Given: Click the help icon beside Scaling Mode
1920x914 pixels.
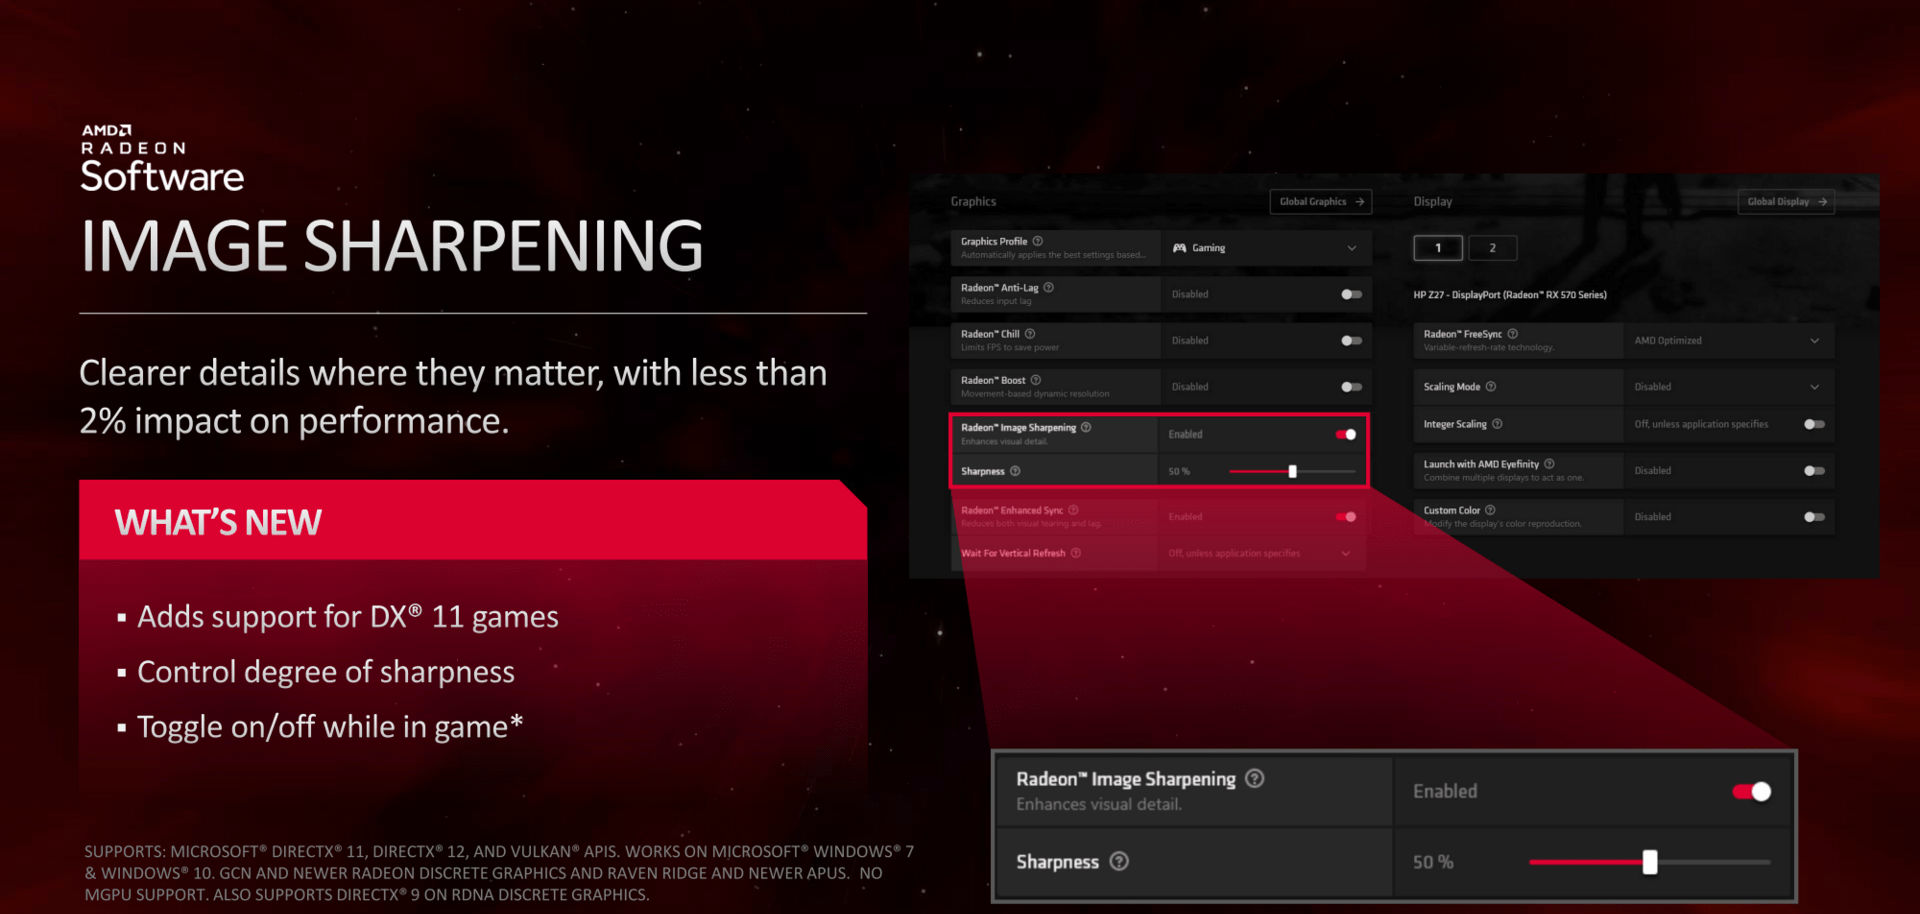Looking at the screenshot, I should pyautogui.click(x=1491, y=387).
